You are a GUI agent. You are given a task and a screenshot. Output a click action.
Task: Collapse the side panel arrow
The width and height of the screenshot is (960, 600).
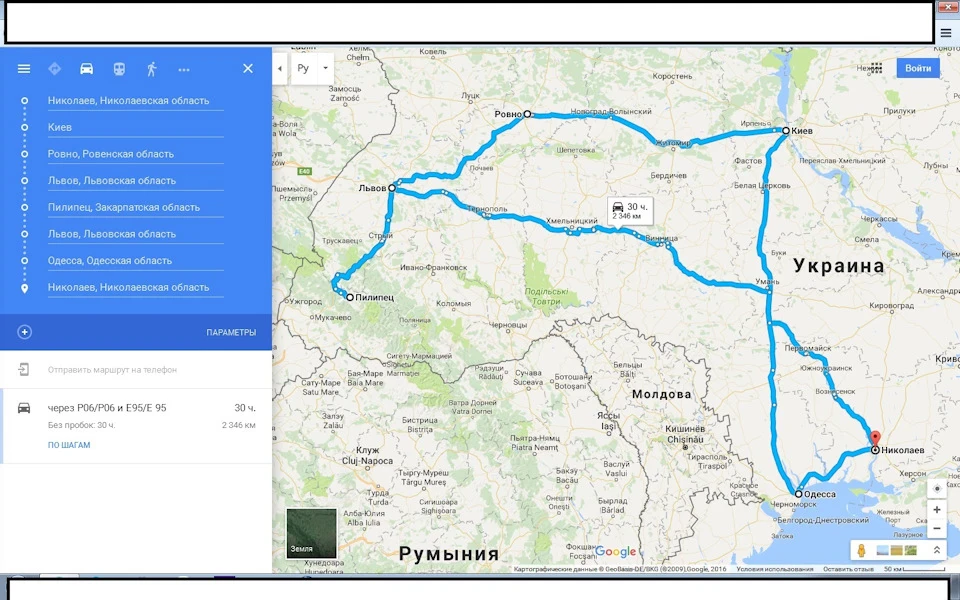[279, 68]
